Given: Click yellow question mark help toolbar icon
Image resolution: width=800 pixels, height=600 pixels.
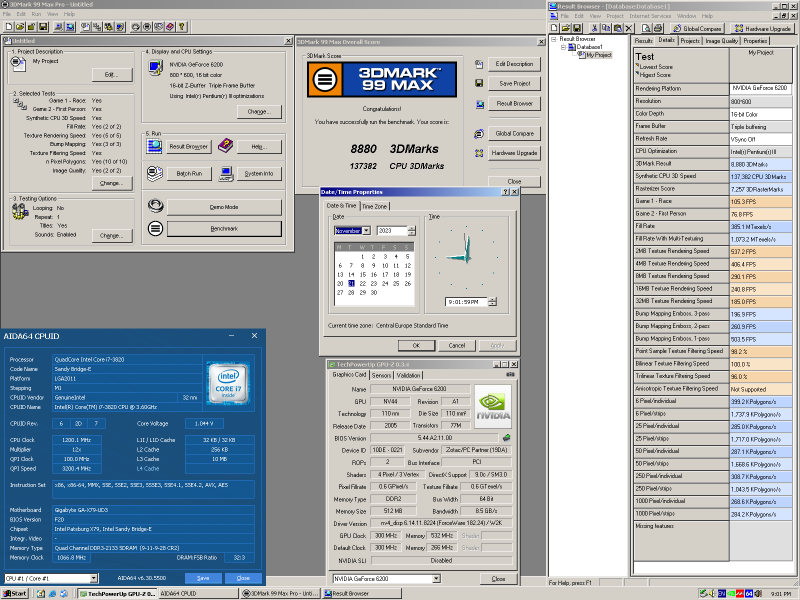Looking at the screenshot, I should (x=181, y=27).
